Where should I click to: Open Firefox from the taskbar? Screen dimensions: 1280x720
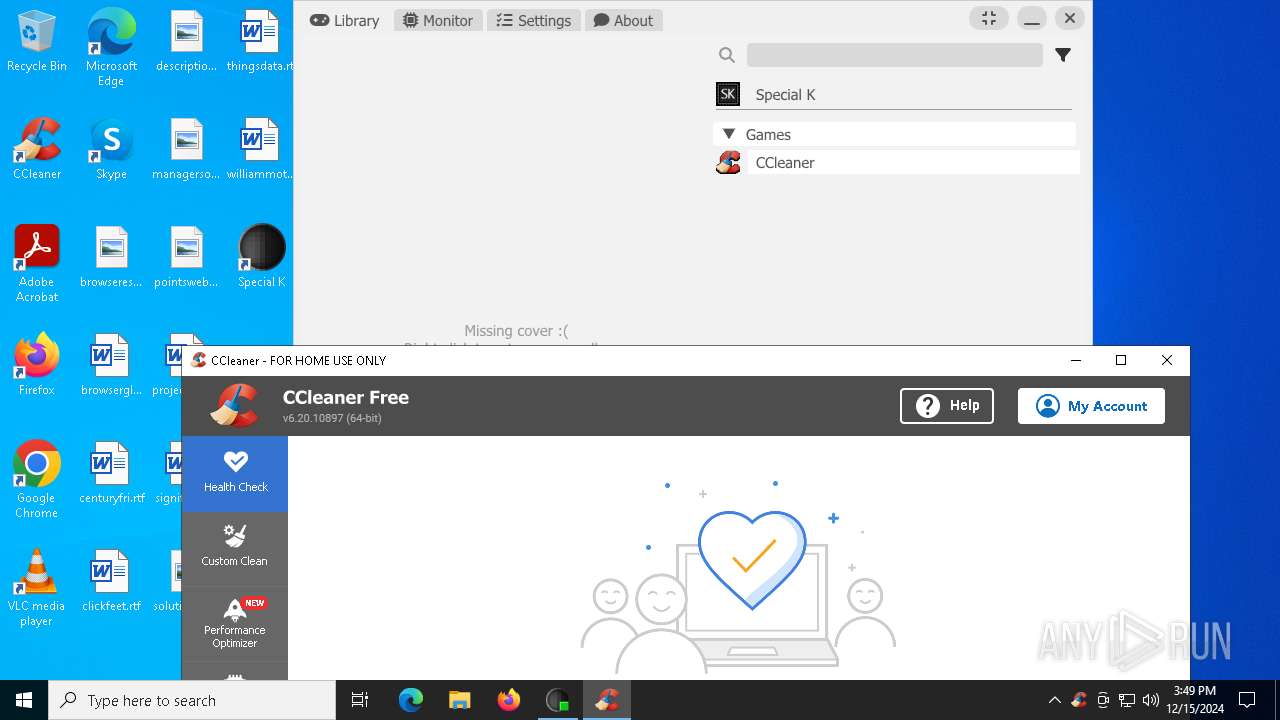click(x=509, y=700)
